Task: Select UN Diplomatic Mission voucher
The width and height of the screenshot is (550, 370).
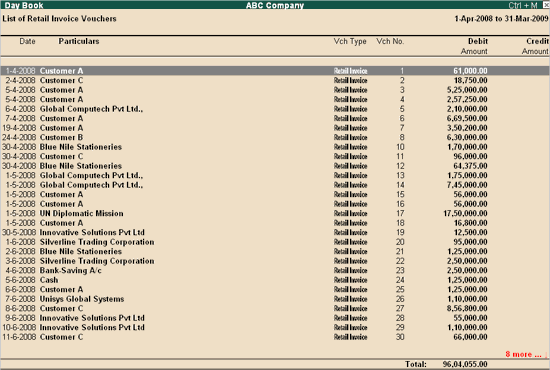Action: click(275, 213)
